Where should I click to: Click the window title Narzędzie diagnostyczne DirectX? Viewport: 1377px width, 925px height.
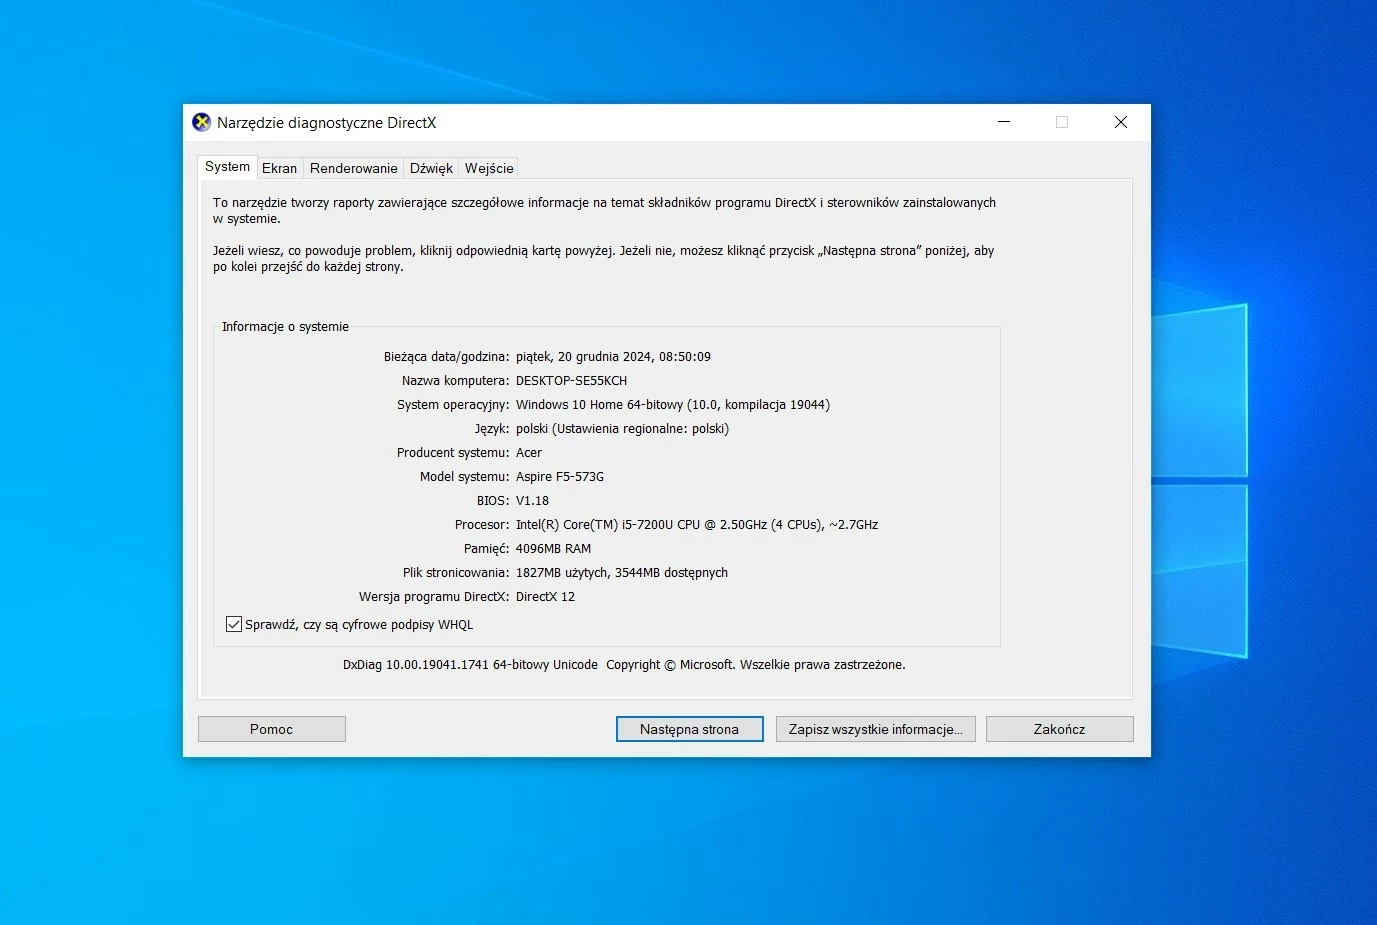point(326,123)
